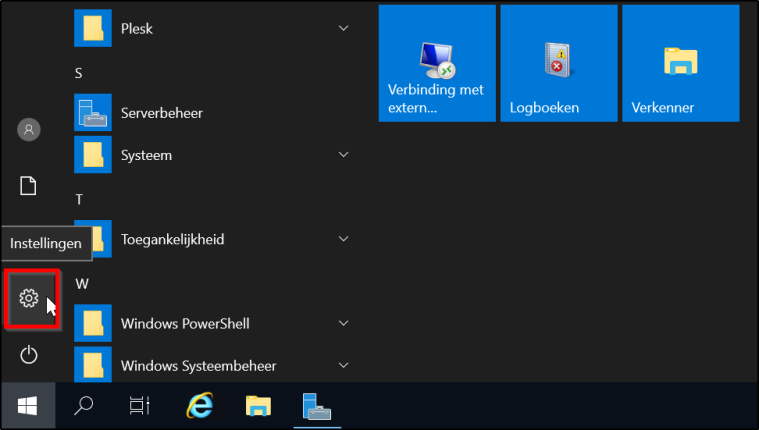Viewport: 759px width, 430px height.
Task: Open Server Manager from taskbar
Action: click(318, 405)
